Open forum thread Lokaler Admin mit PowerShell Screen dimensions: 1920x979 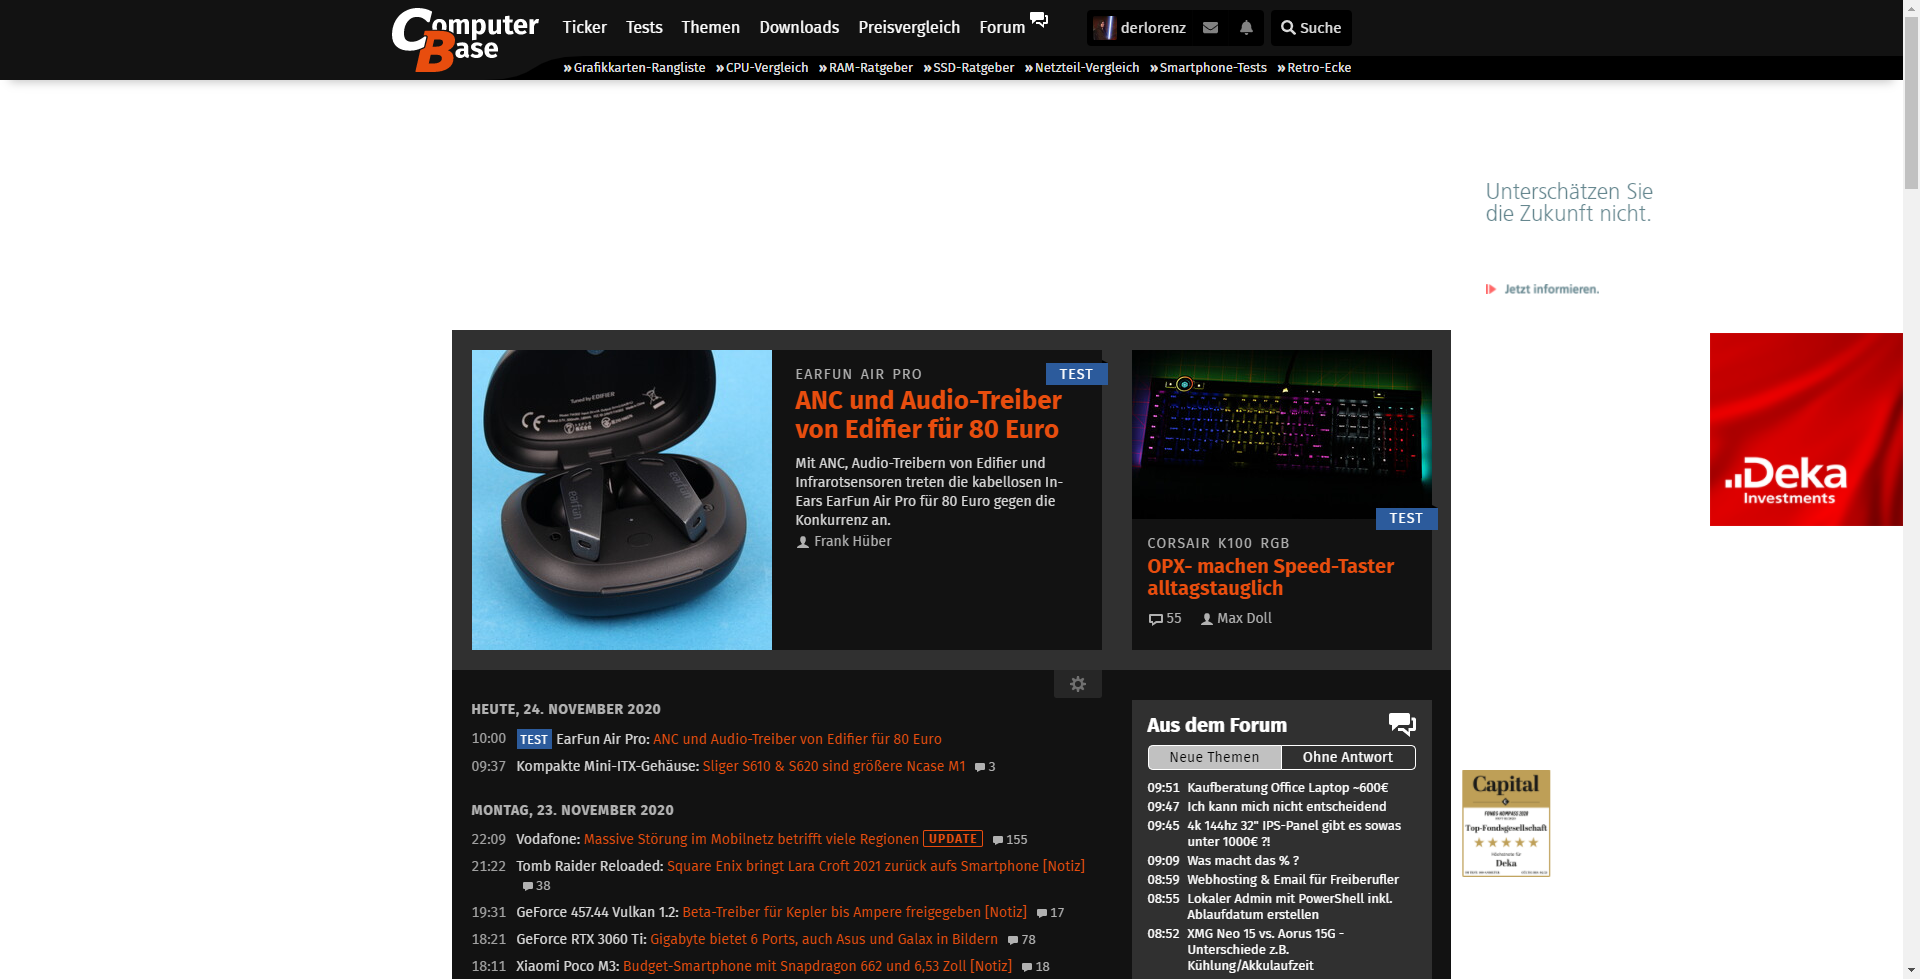pos(1289,907)
